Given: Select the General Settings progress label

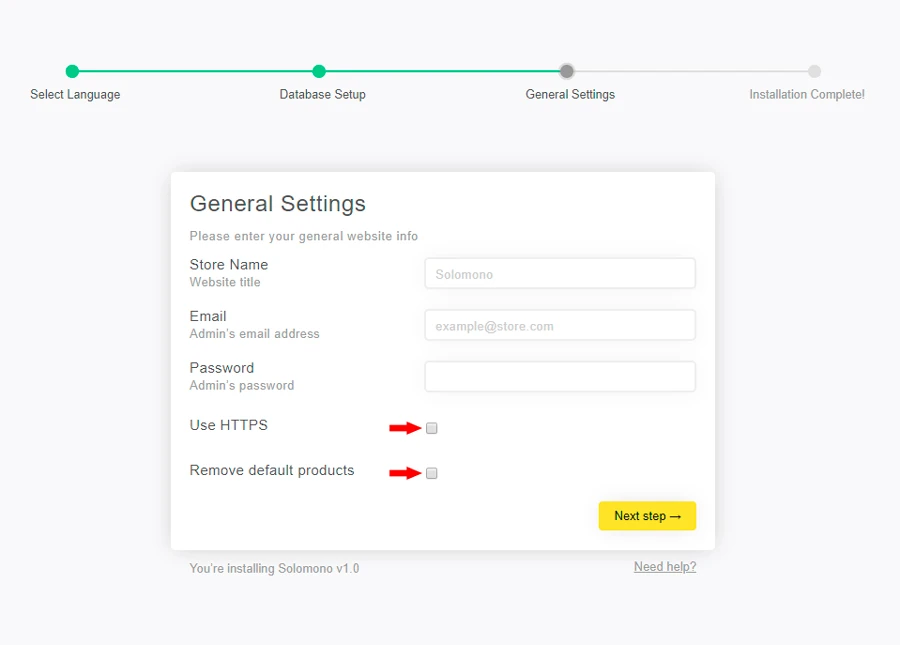Looking at the screenshot, I should [x=570, y=95].
